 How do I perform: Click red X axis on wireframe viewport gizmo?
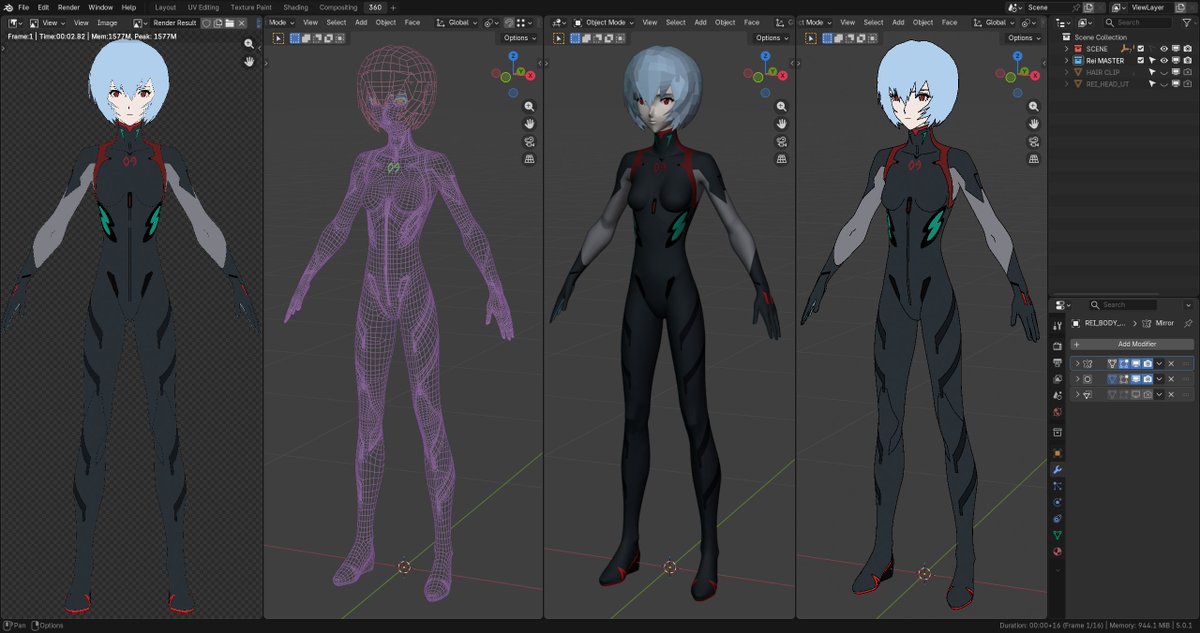tap(530, 75)
